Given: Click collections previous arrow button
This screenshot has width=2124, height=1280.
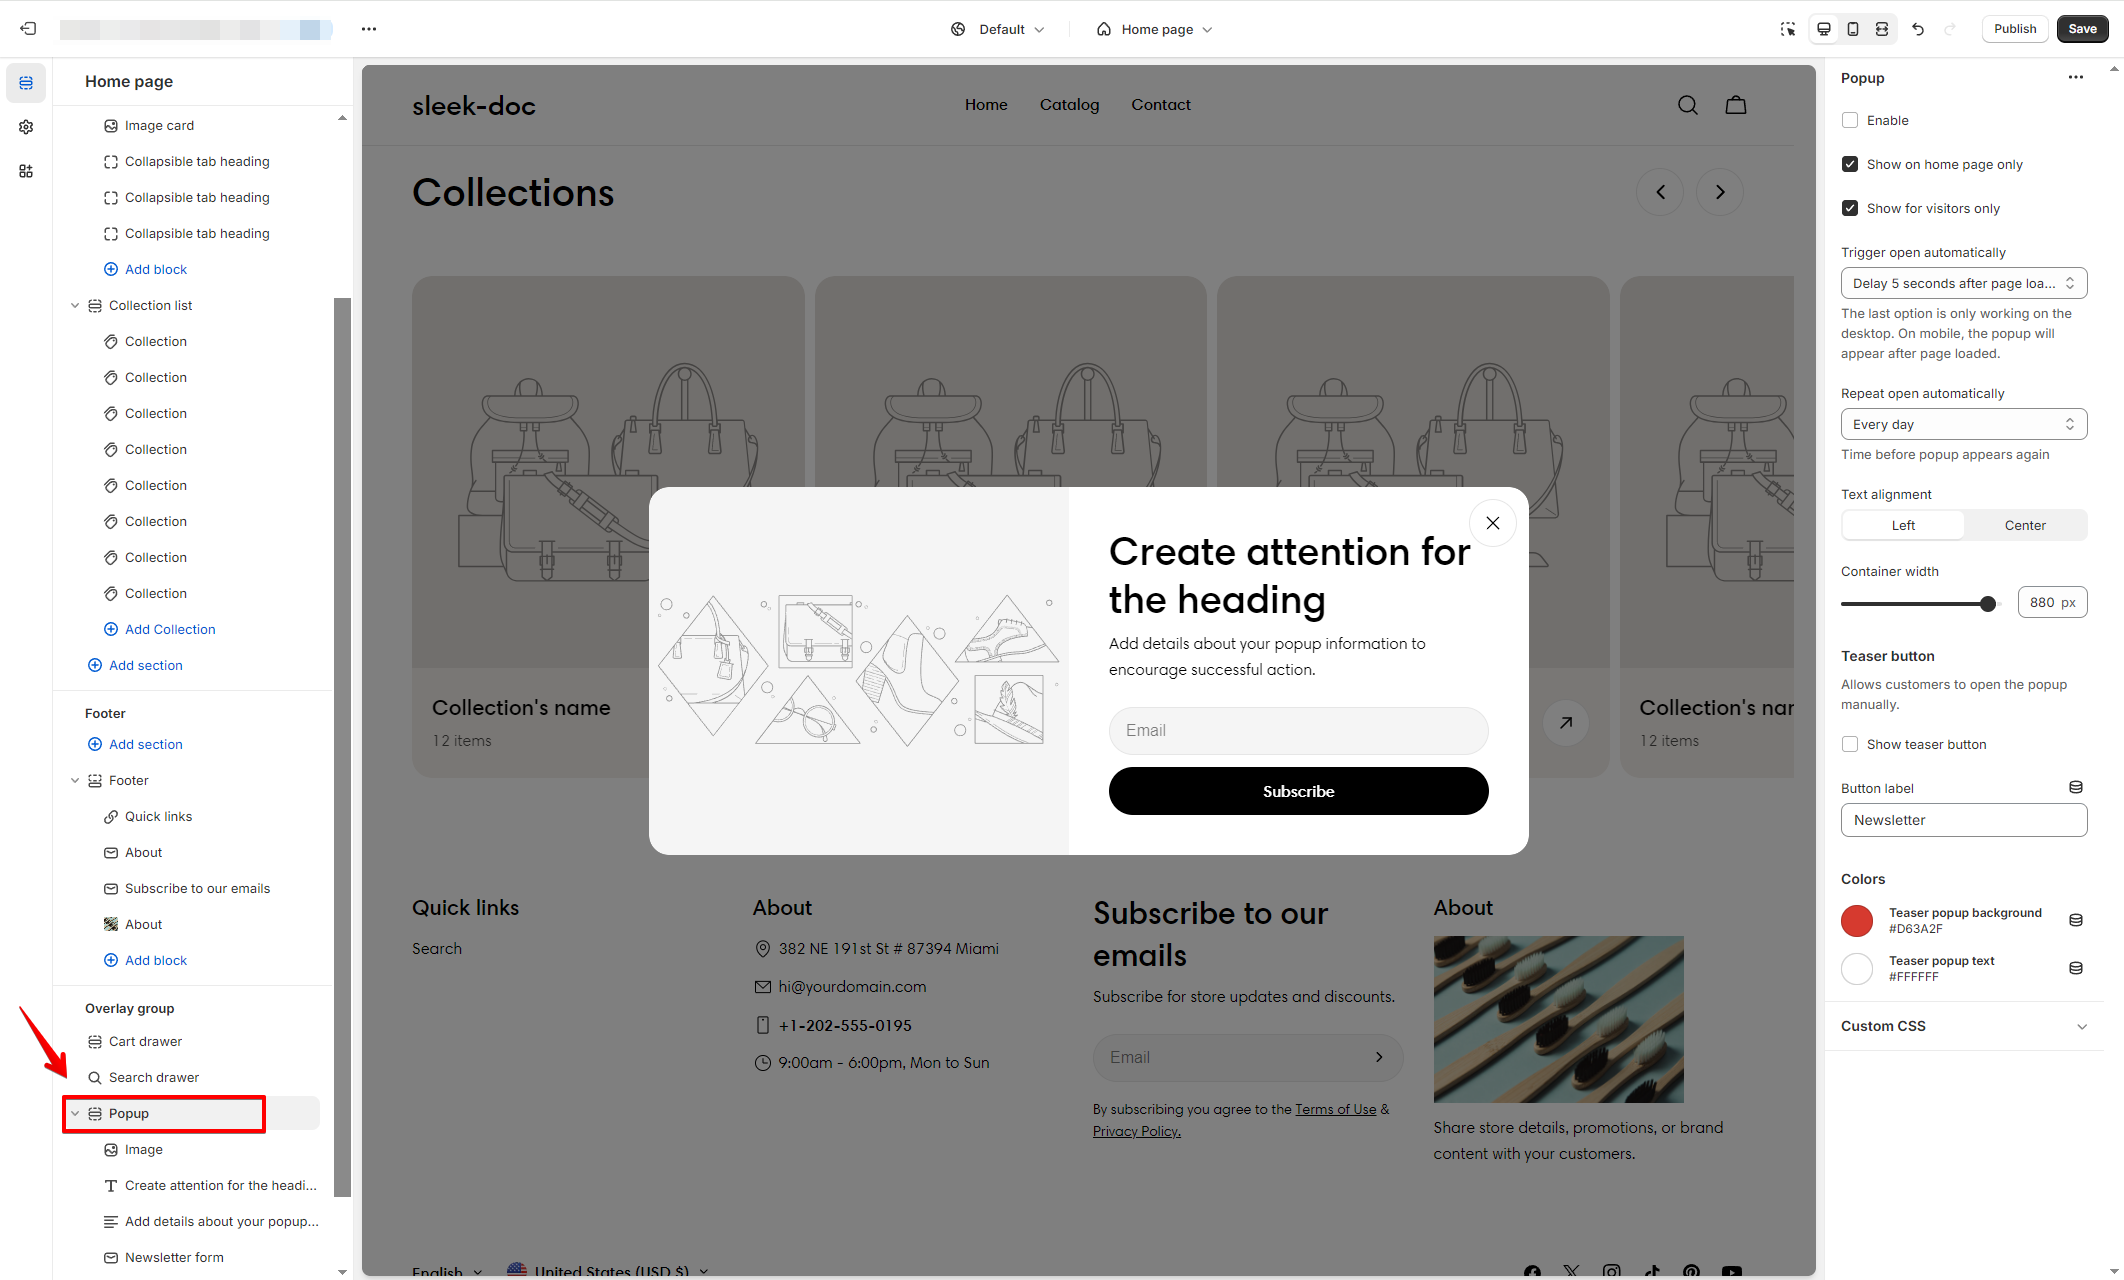Looking at the screenshot, I should (1660, 192).
